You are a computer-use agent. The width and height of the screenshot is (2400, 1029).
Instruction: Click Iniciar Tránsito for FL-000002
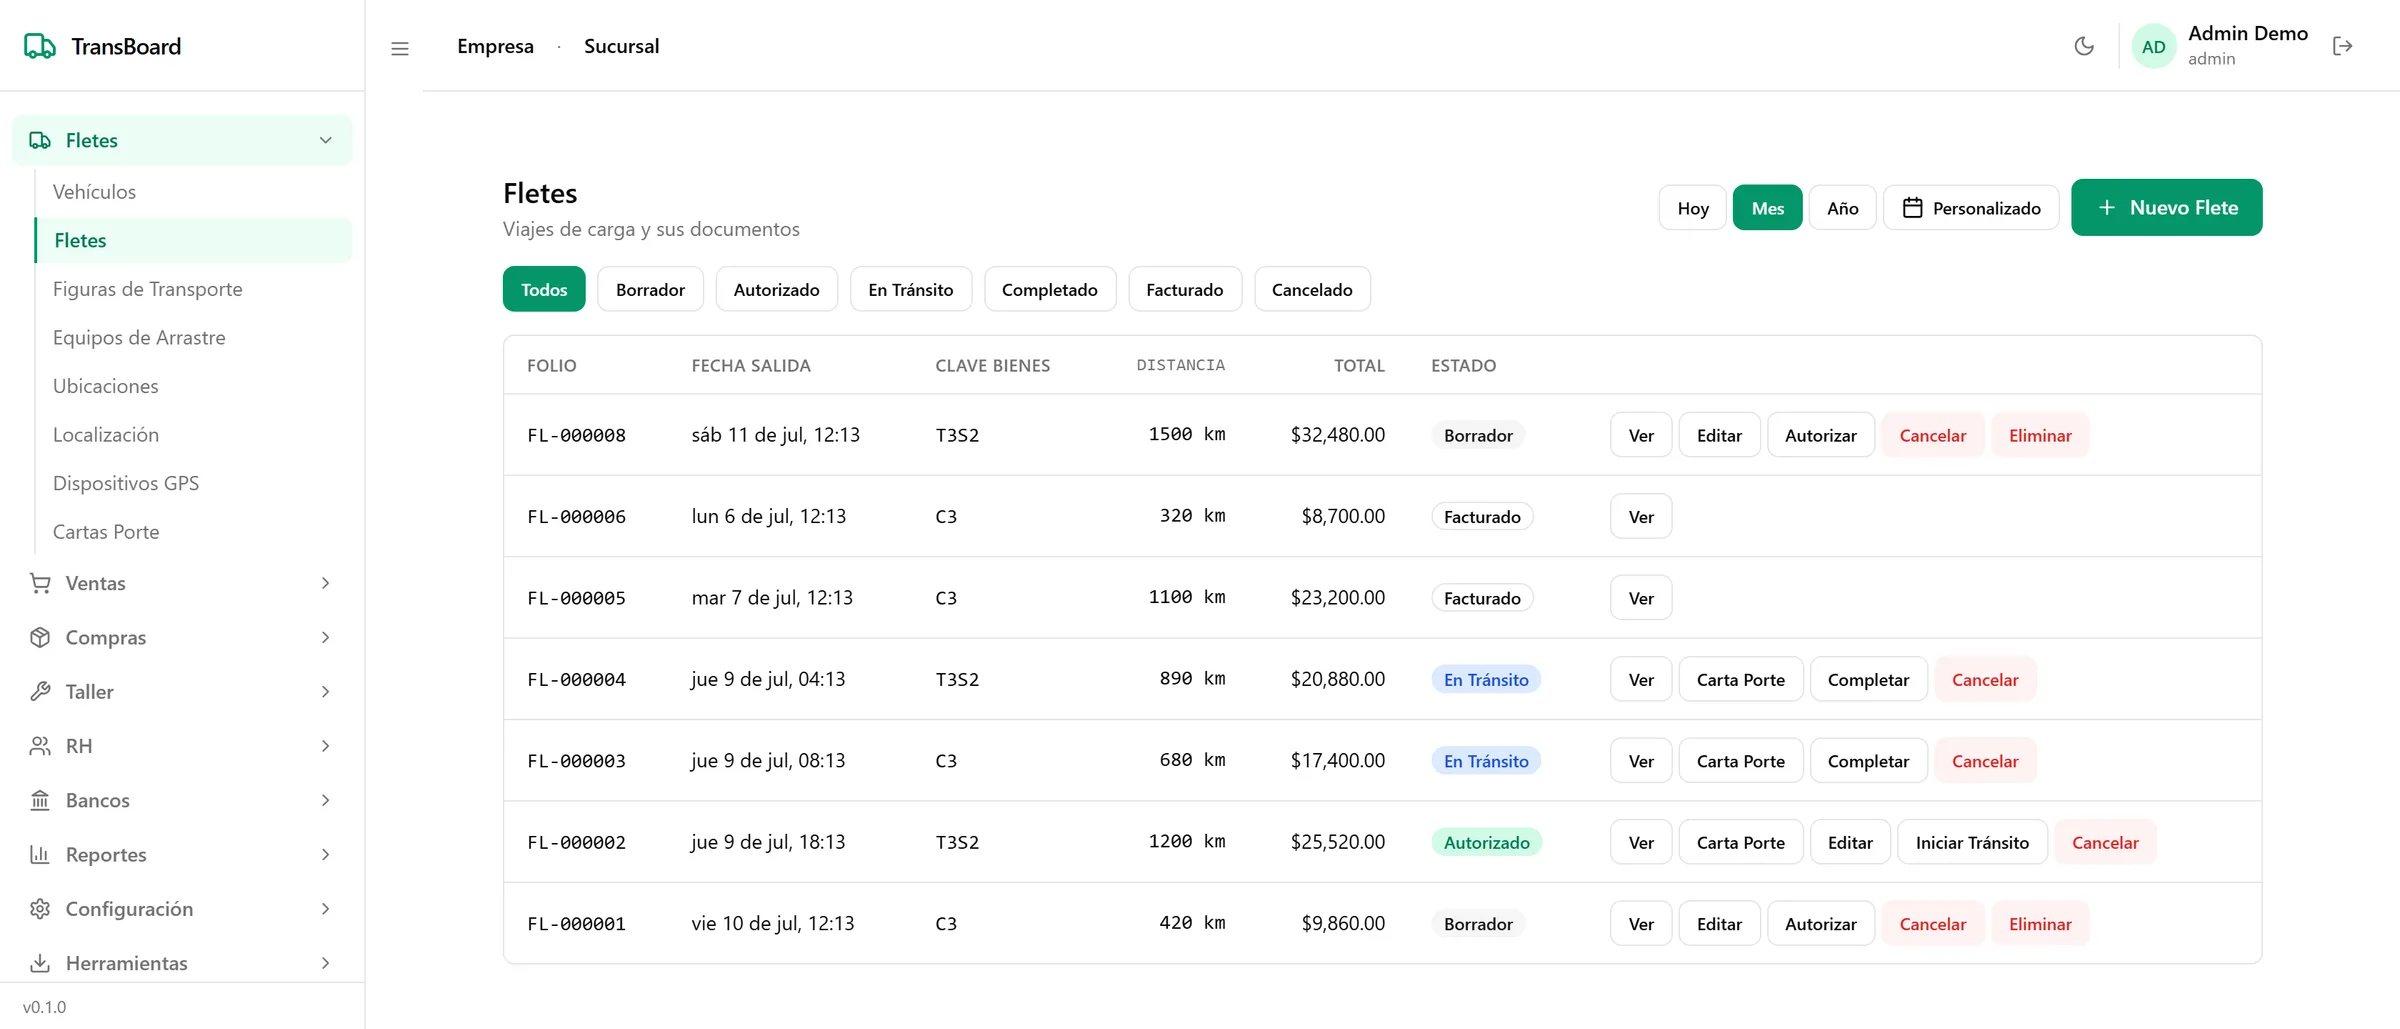[1972, 842]
